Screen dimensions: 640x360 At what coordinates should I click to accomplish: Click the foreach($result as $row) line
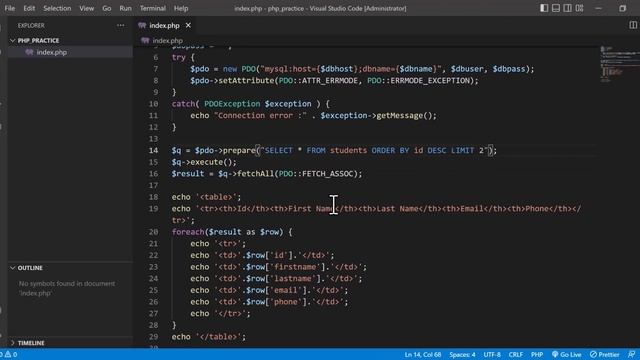point(232,232)
